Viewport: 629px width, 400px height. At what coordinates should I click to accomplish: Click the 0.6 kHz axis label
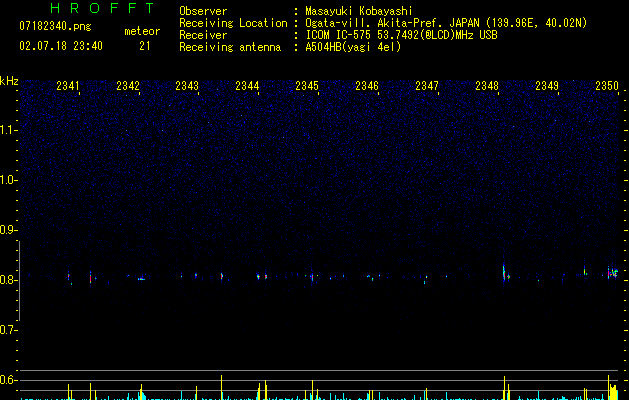pos(7,380)
